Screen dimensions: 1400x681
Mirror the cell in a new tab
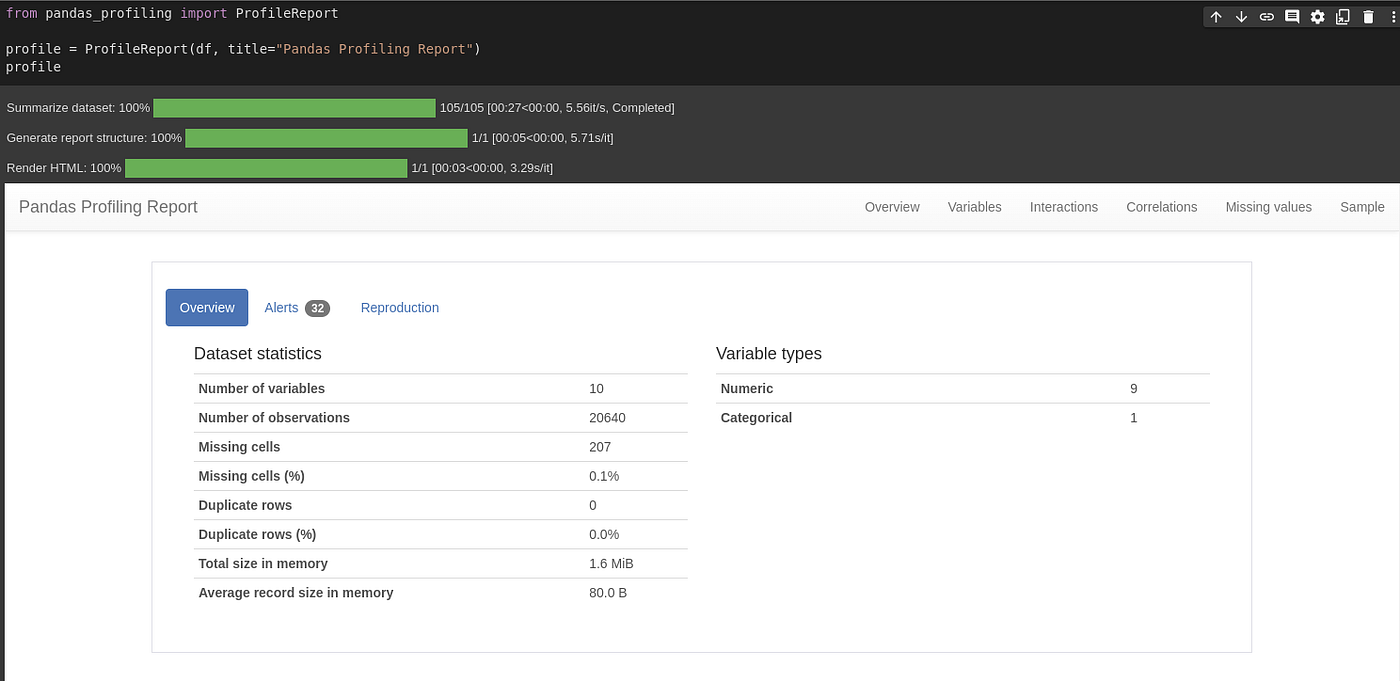1343,17
